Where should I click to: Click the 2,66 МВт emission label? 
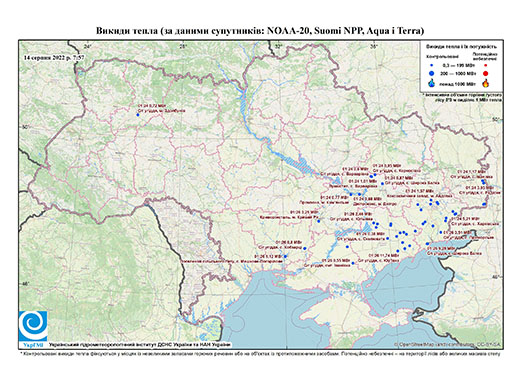coord(358,214)
